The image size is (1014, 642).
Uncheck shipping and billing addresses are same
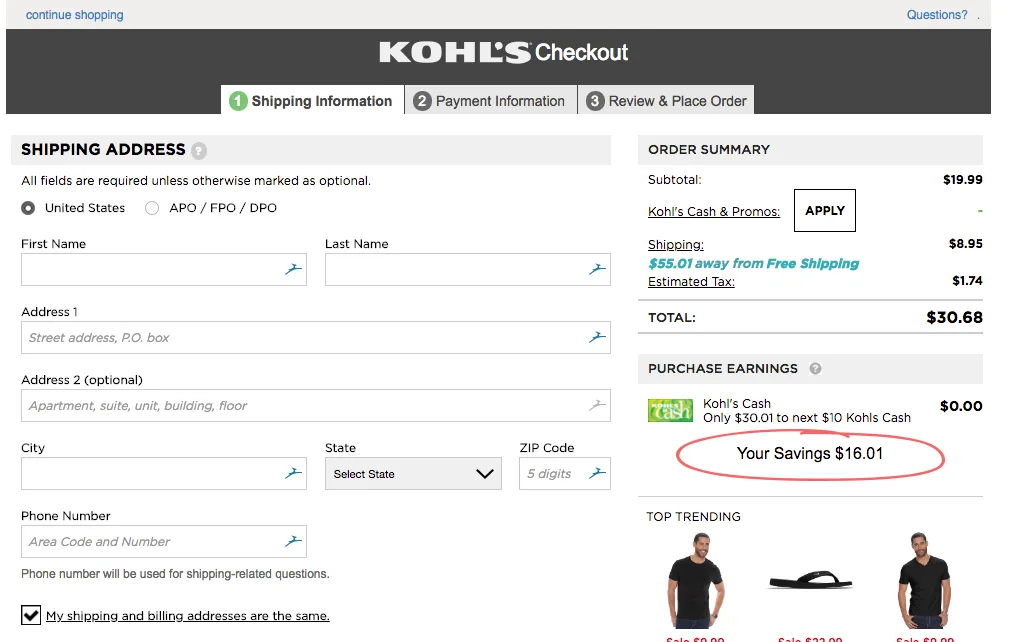pos(30,615)
